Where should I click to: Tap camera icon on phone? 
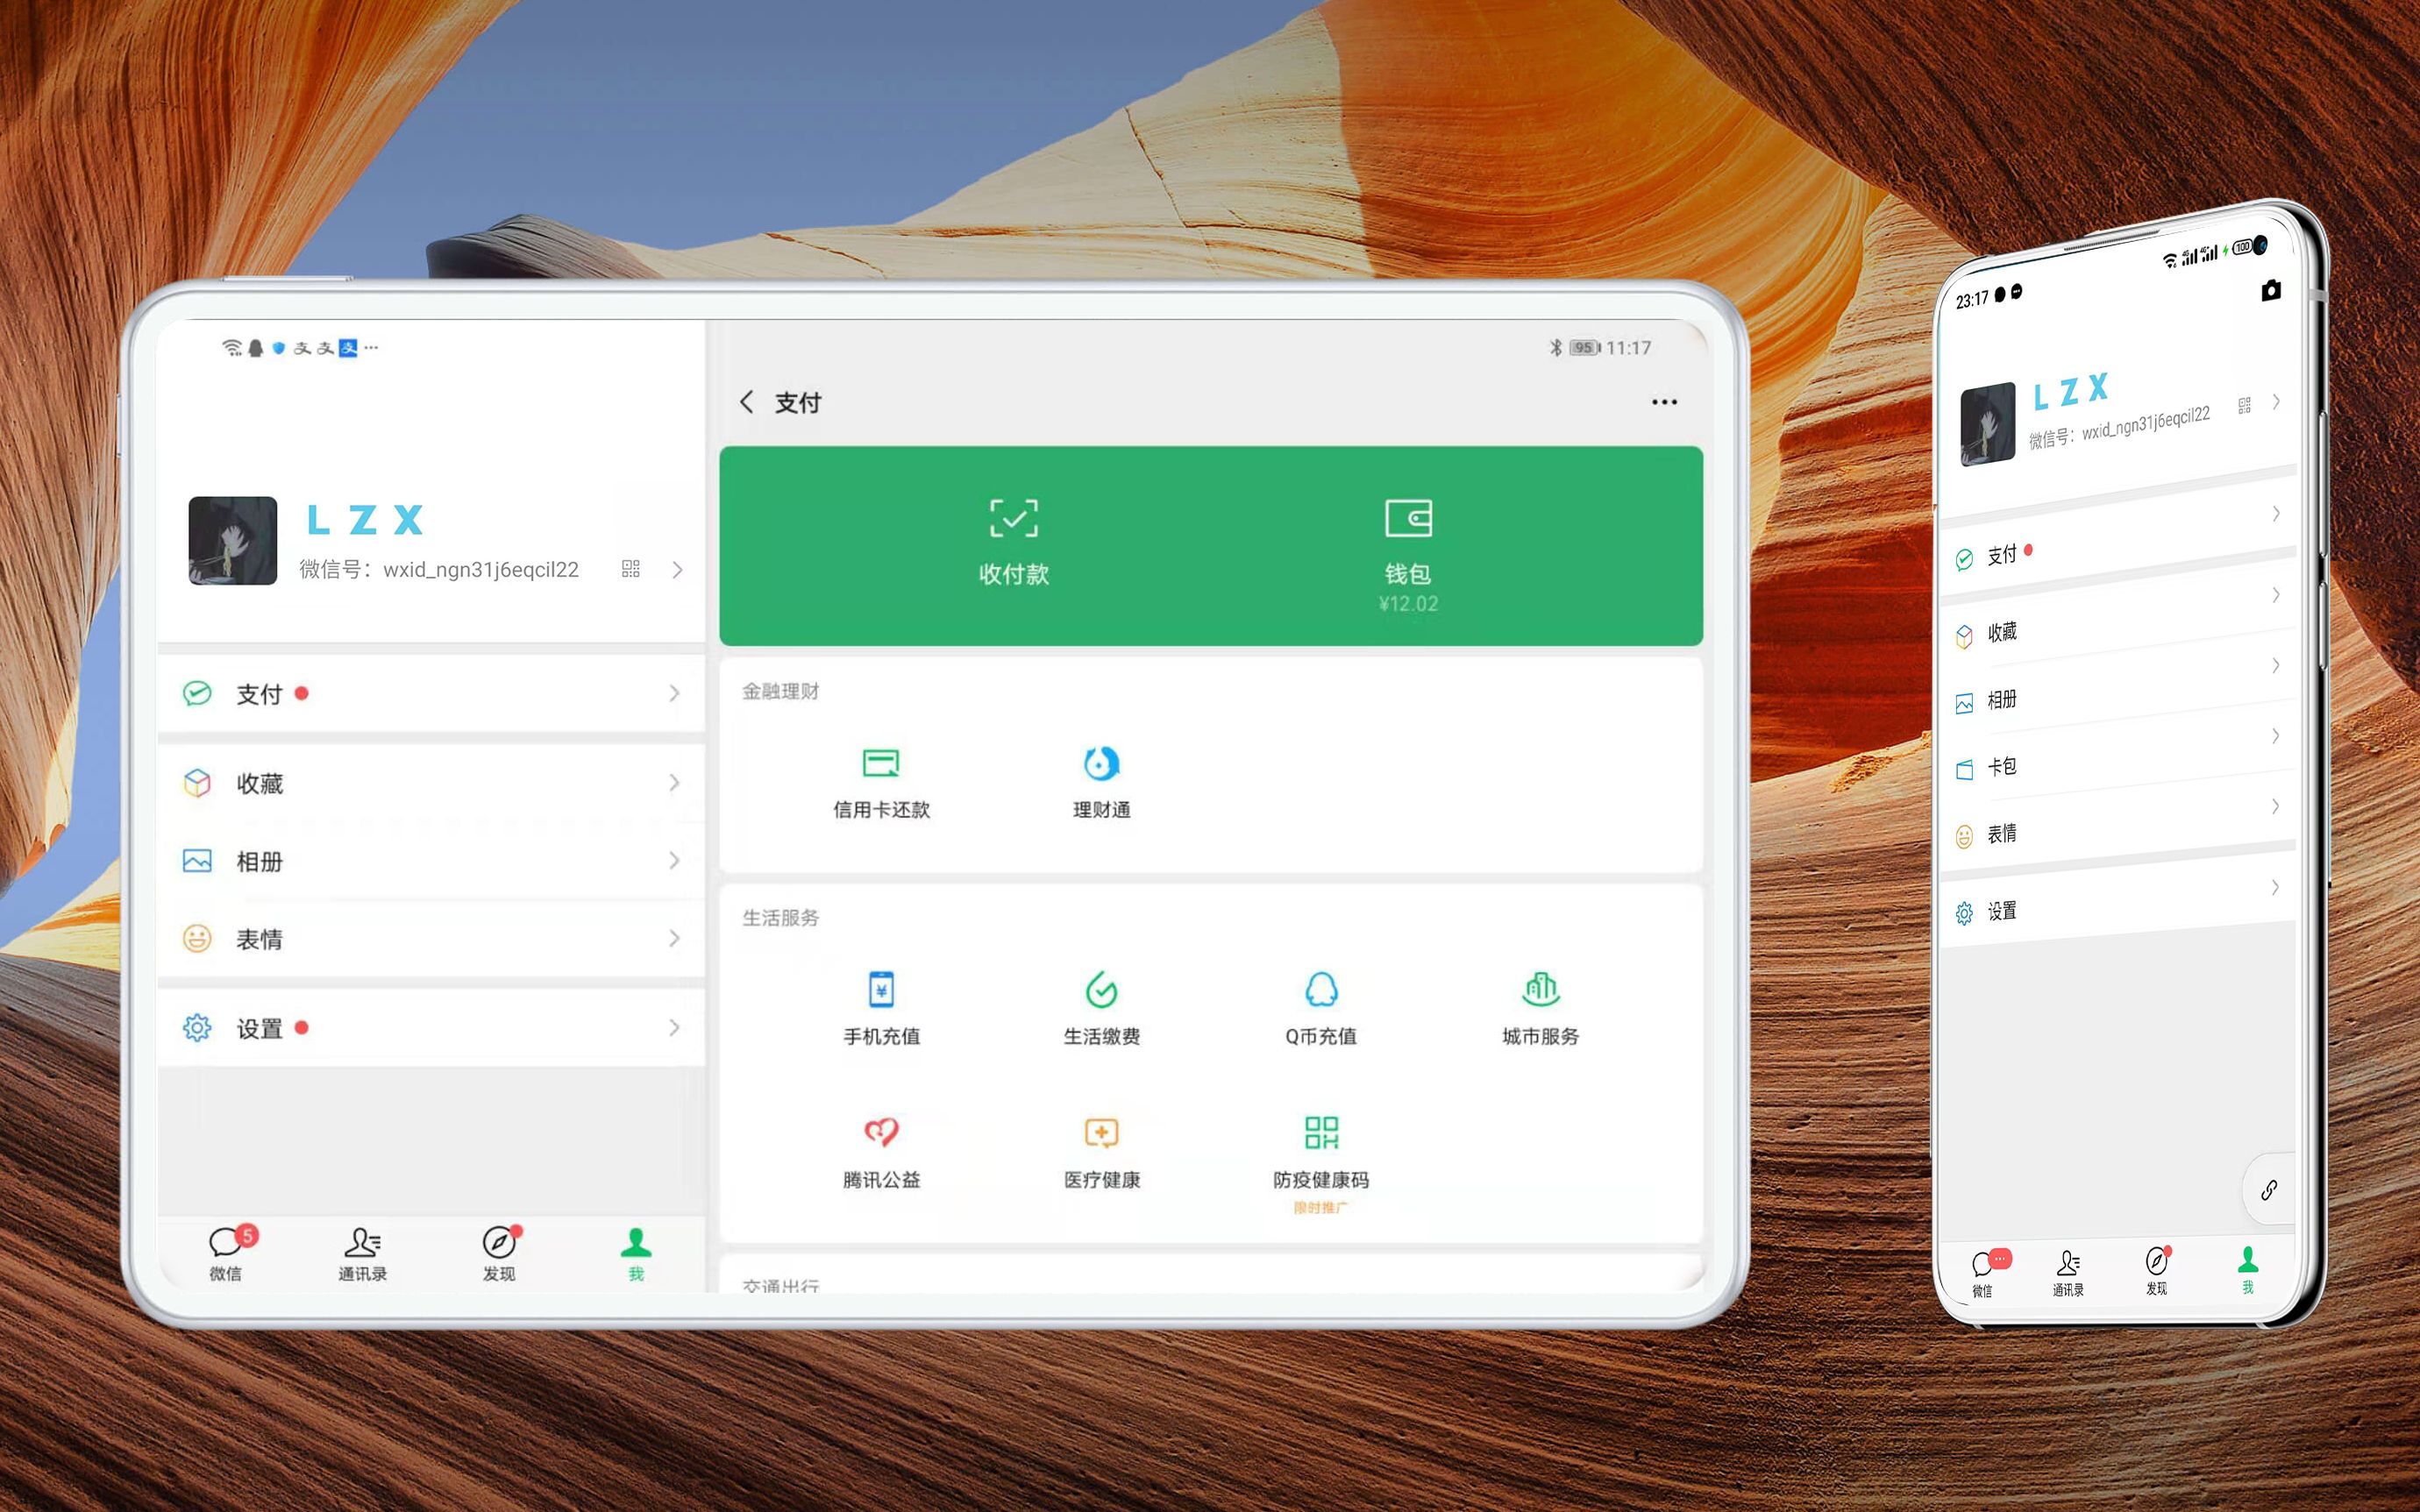click(2271, 290)
